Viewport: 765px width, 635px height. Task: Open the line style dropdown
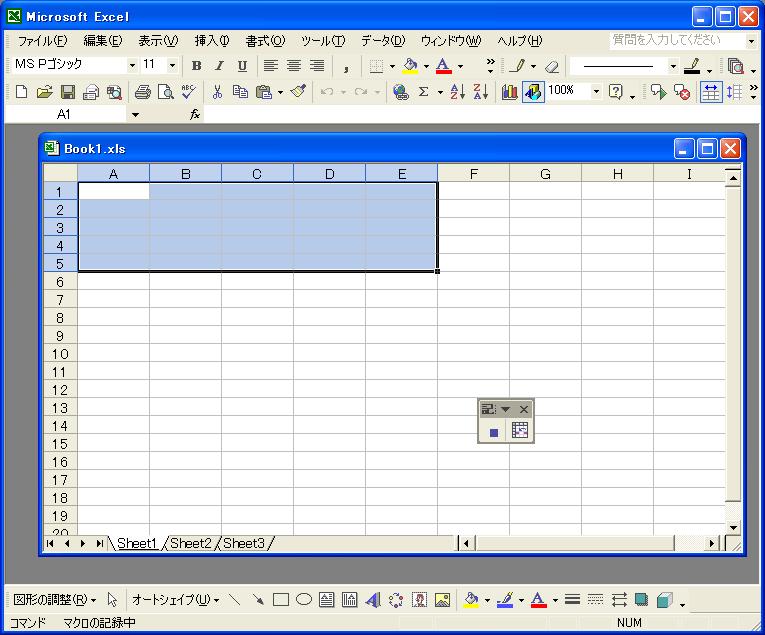click(x=673, y=66)
